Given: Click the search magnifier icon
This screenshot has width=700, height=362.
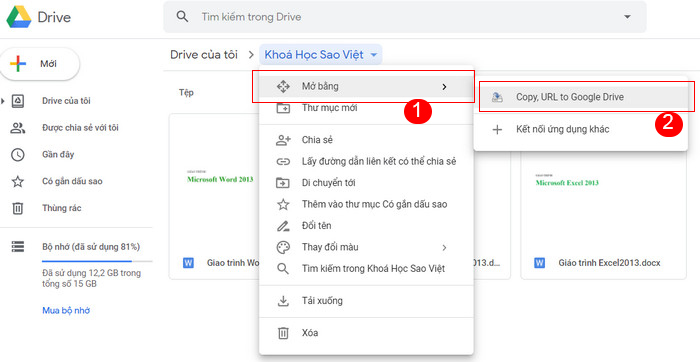Looking at the screenshot, I should (x=182, y=17).
